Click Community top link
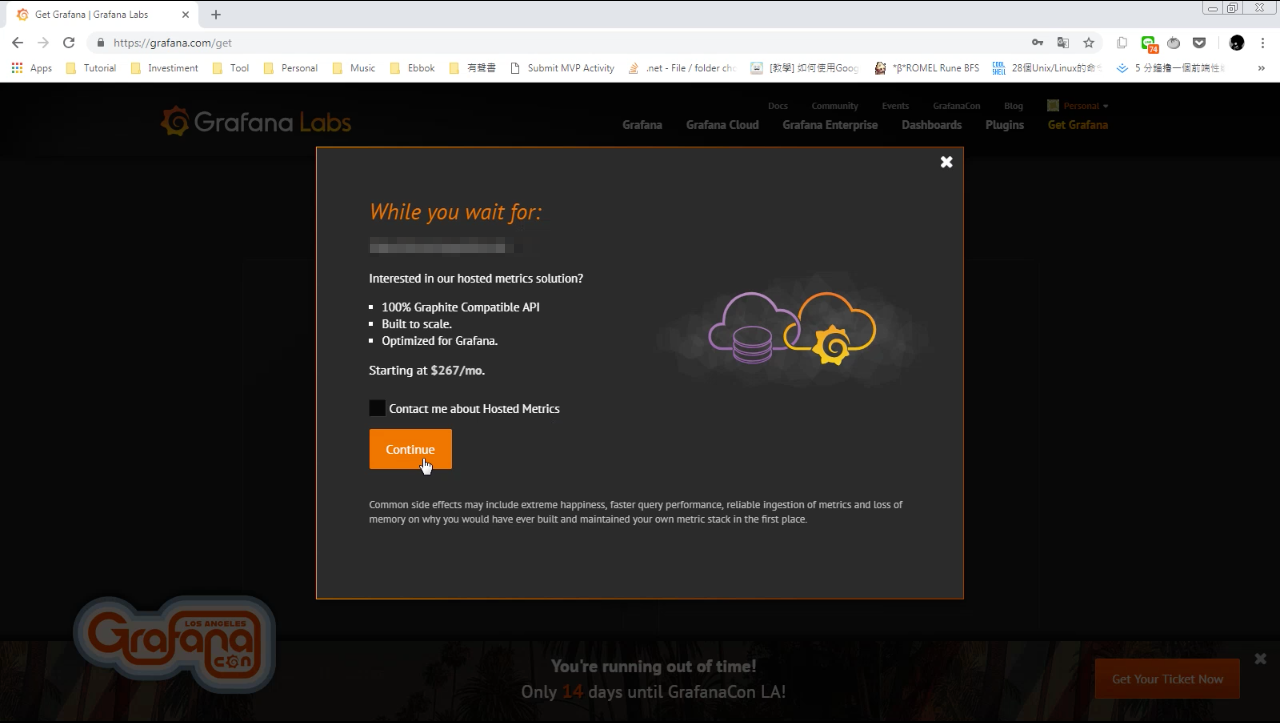 (x=835, y=106)
